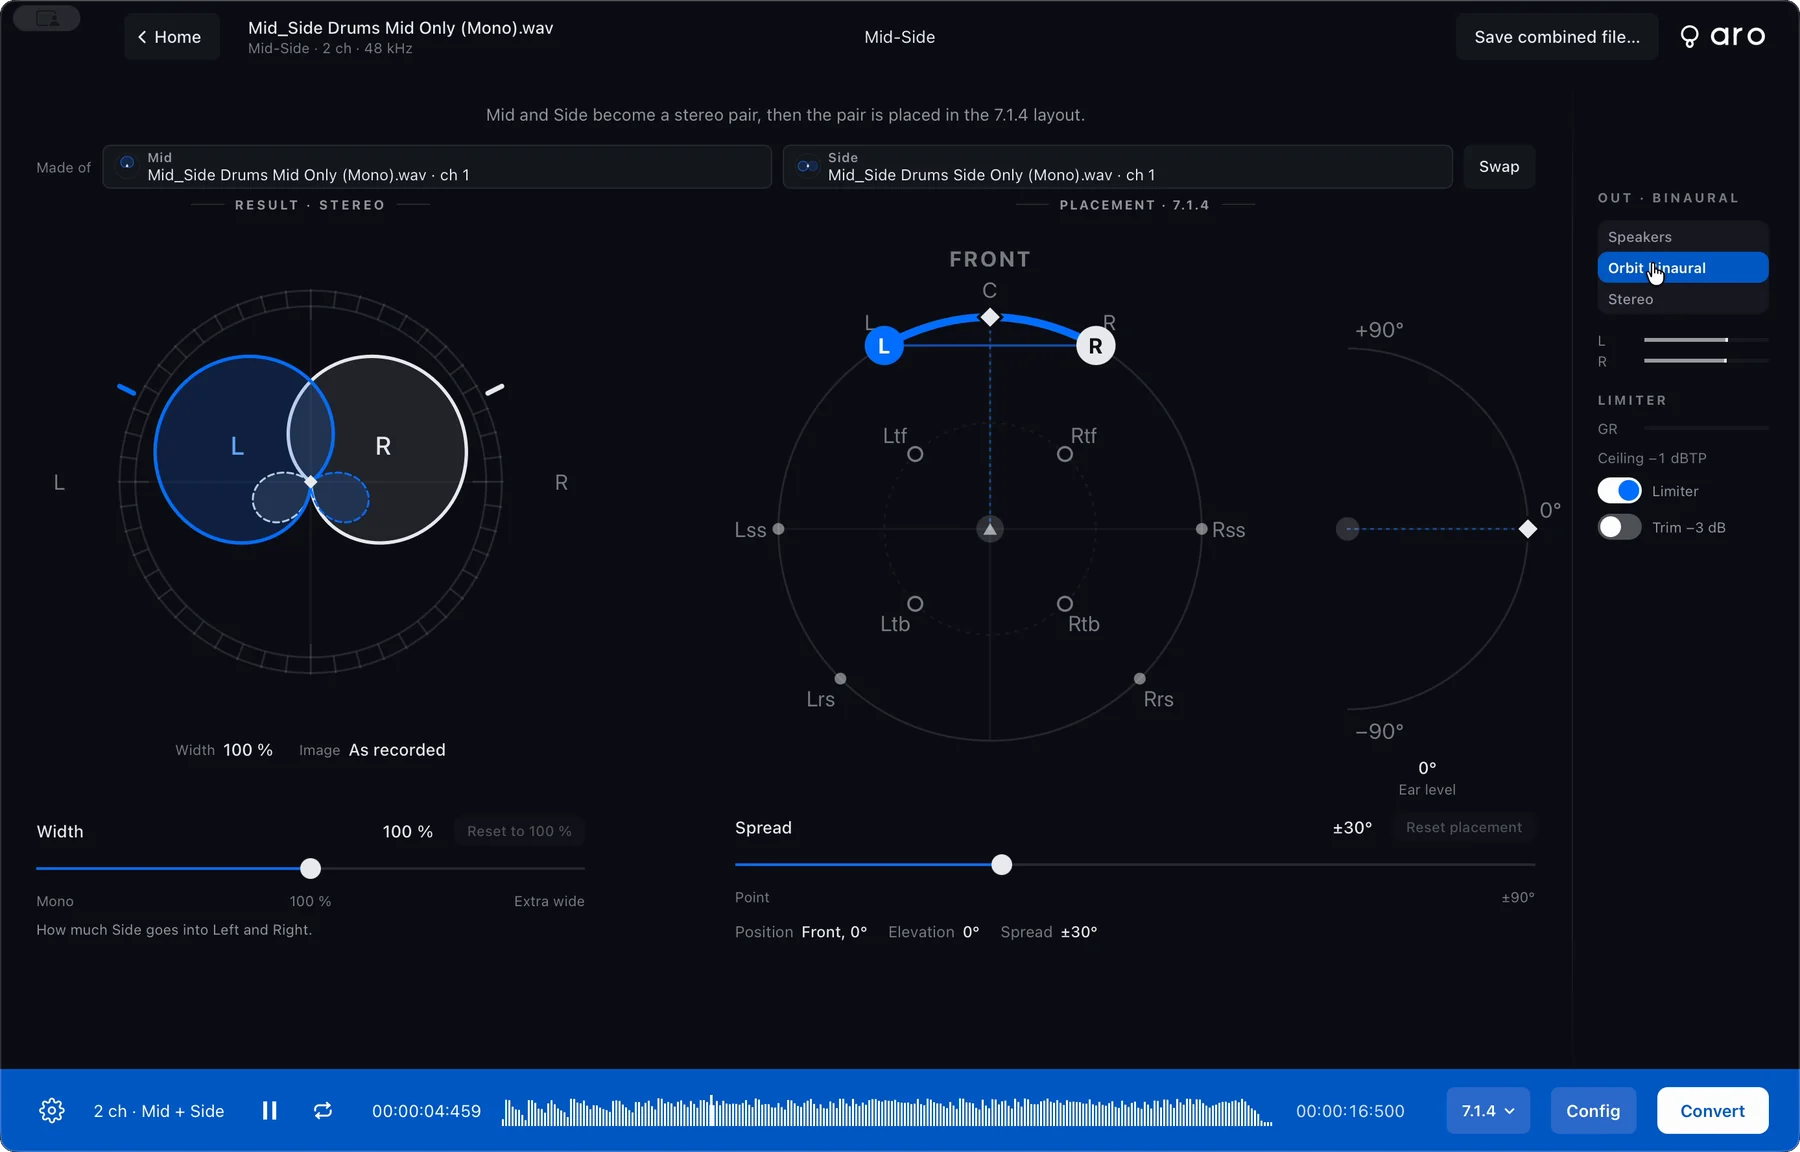Click the Lrs rear speaker dot
Viewport: 1800px width, 1152px height.
(840, 679)
